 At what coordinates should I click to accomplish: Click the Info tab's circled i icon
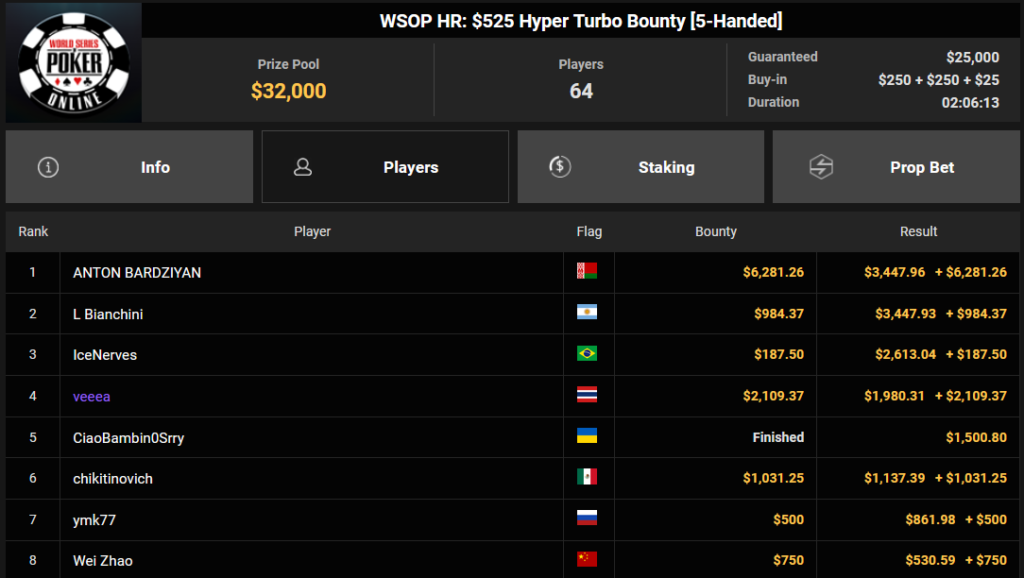[48, 167]
